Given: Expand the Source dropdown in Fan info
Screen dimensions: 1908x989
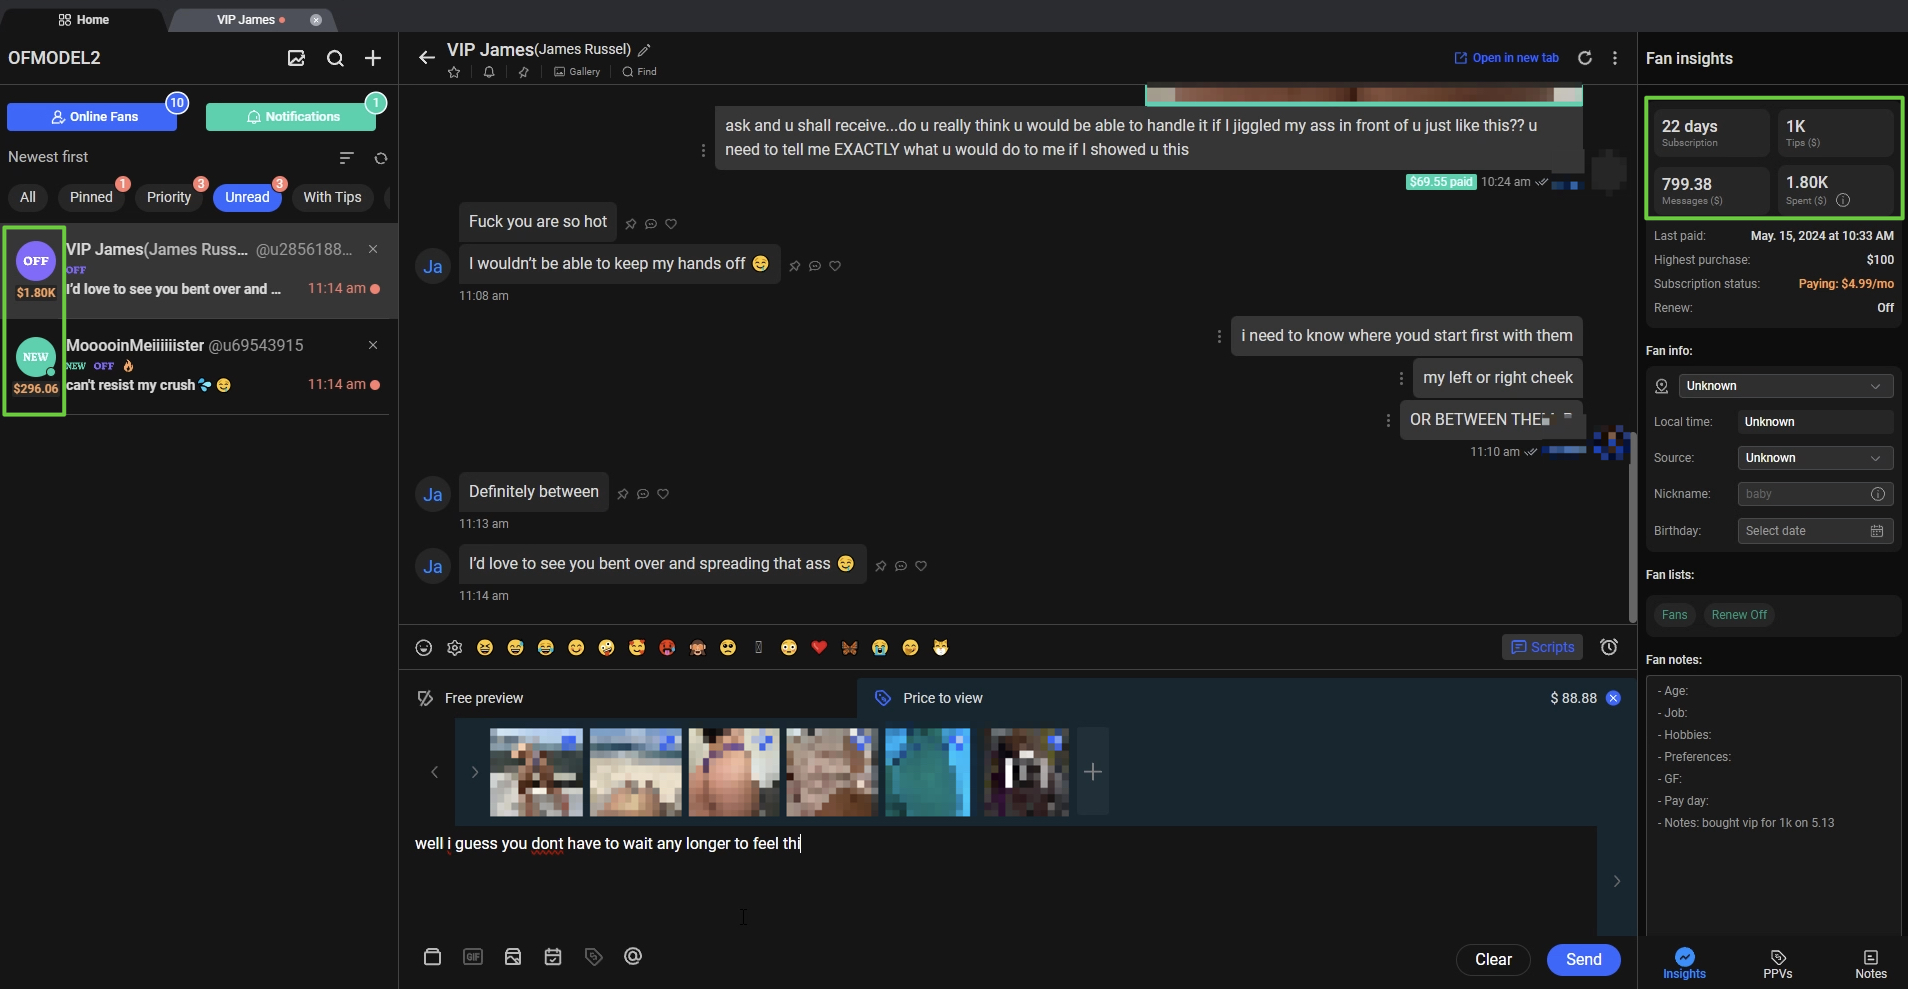Looking at the screenshot, I should (1815, 458).
